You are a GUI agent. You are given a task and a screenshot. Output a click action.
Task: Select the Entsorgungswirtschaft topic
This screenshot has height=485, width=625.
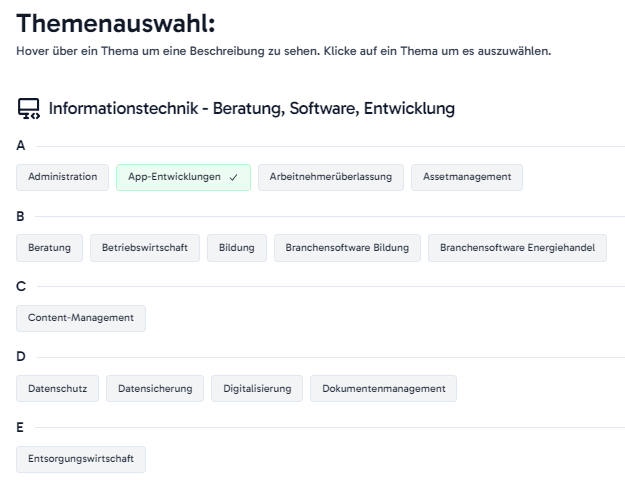coord(81,459)
